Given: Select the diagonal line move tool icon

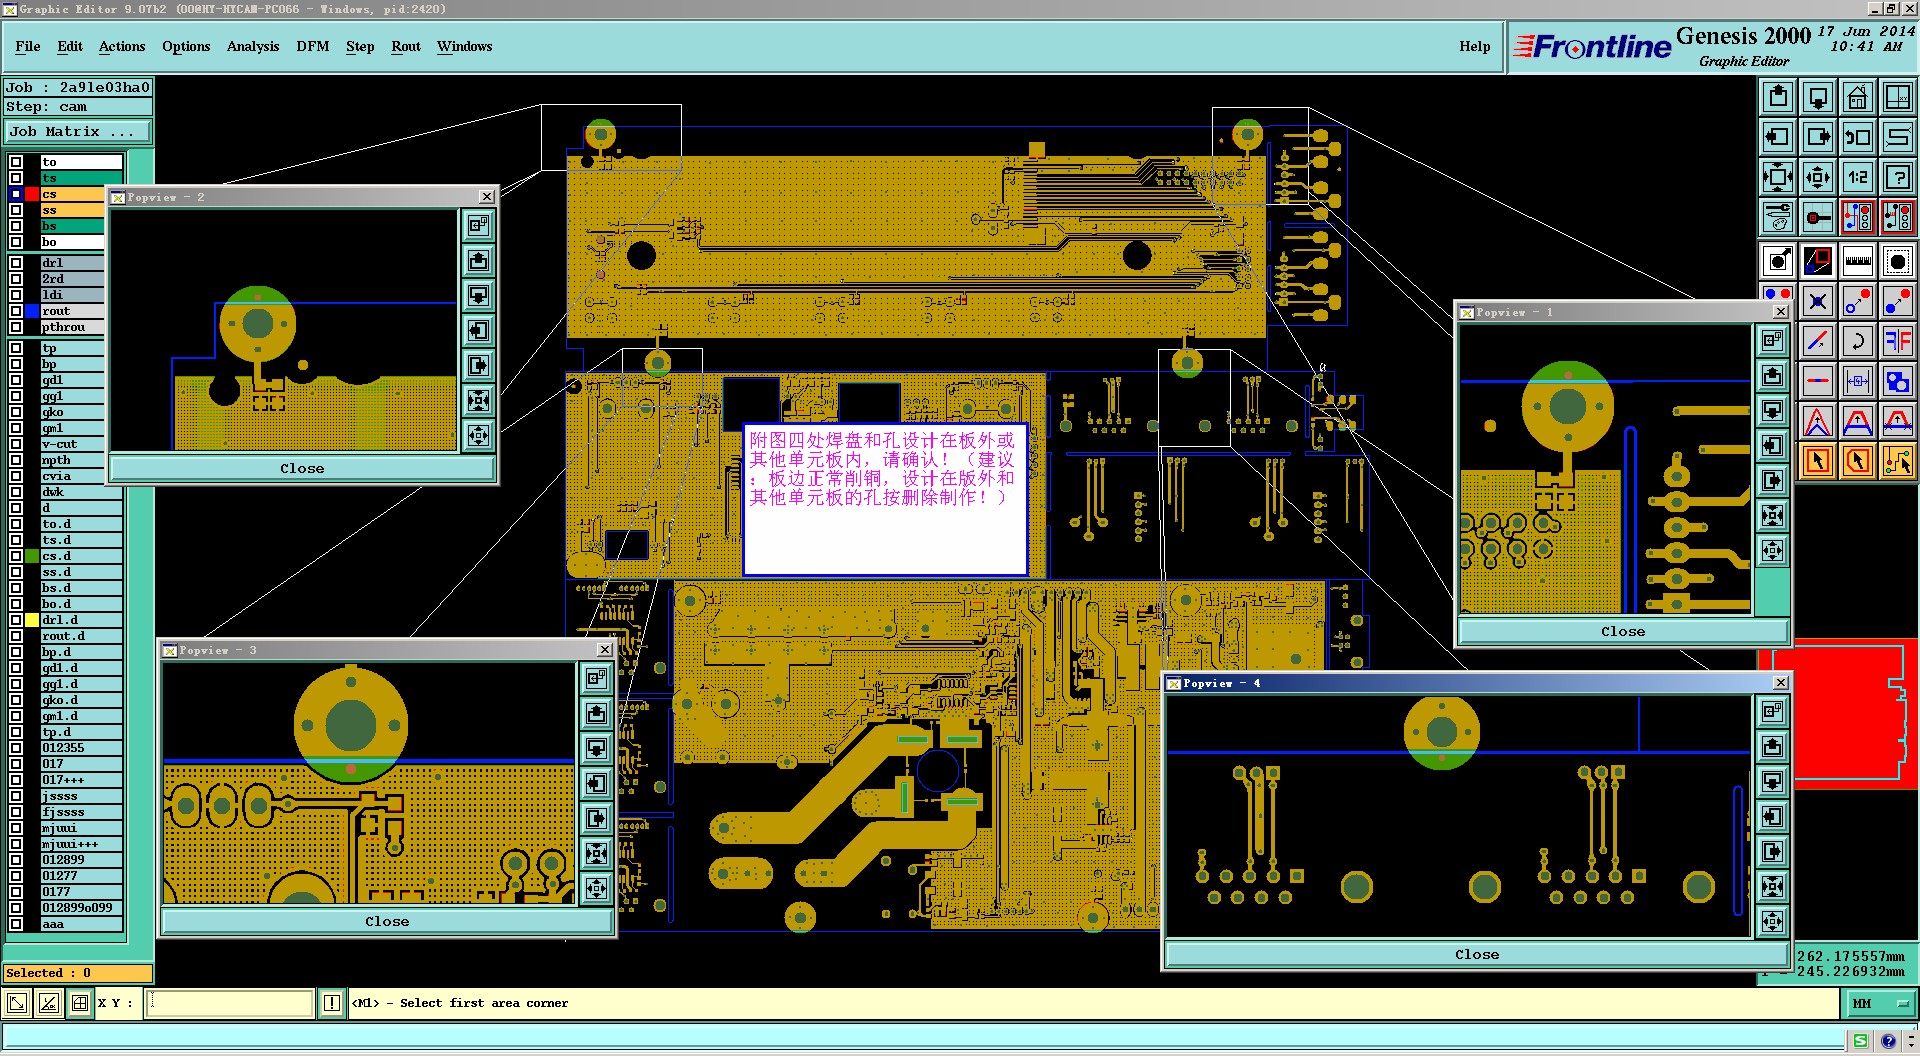Looking at the screenshot, I should 1818,341.
